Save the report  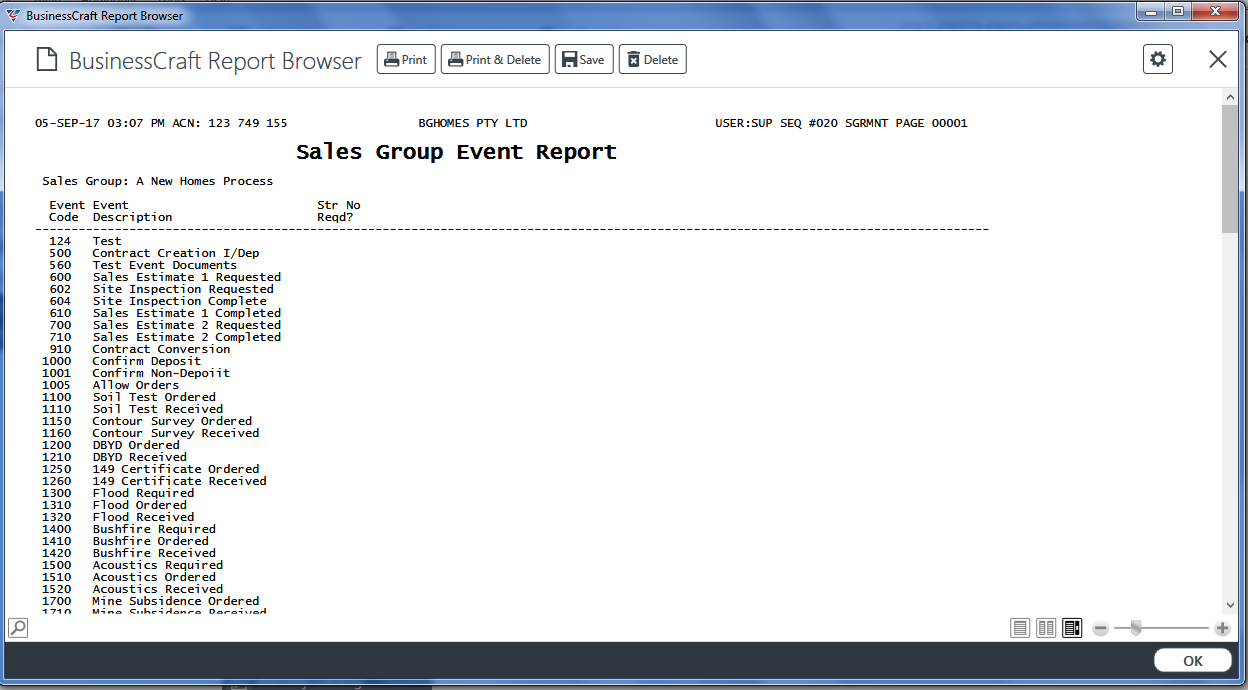pos(584,60)
